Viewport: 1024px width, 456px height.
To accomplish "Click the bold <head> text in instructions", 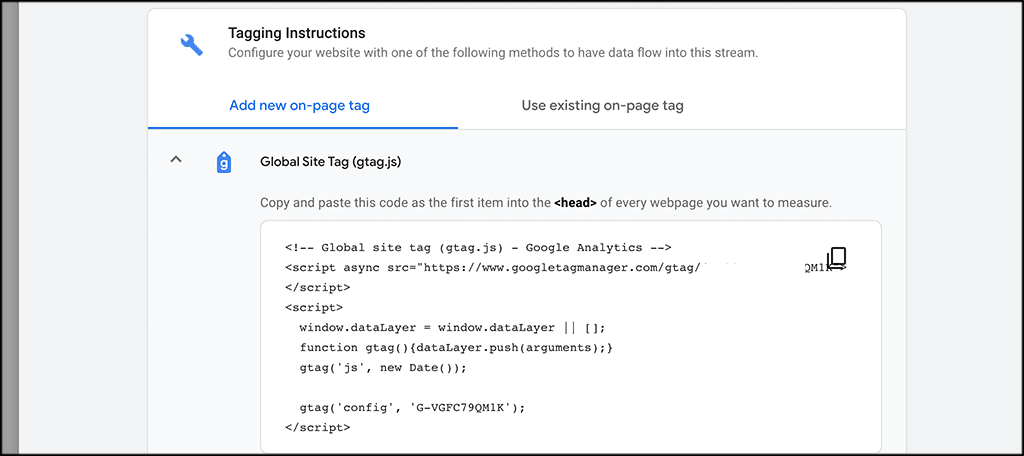I will click(575, 202).
